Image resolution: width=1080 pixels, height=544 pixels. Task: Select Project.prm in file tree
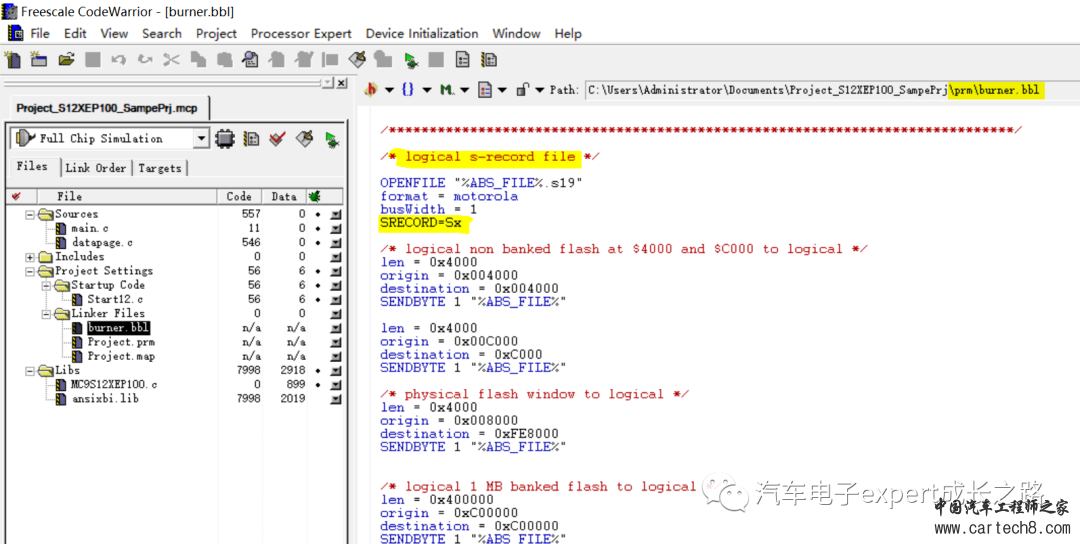(121, 342)
